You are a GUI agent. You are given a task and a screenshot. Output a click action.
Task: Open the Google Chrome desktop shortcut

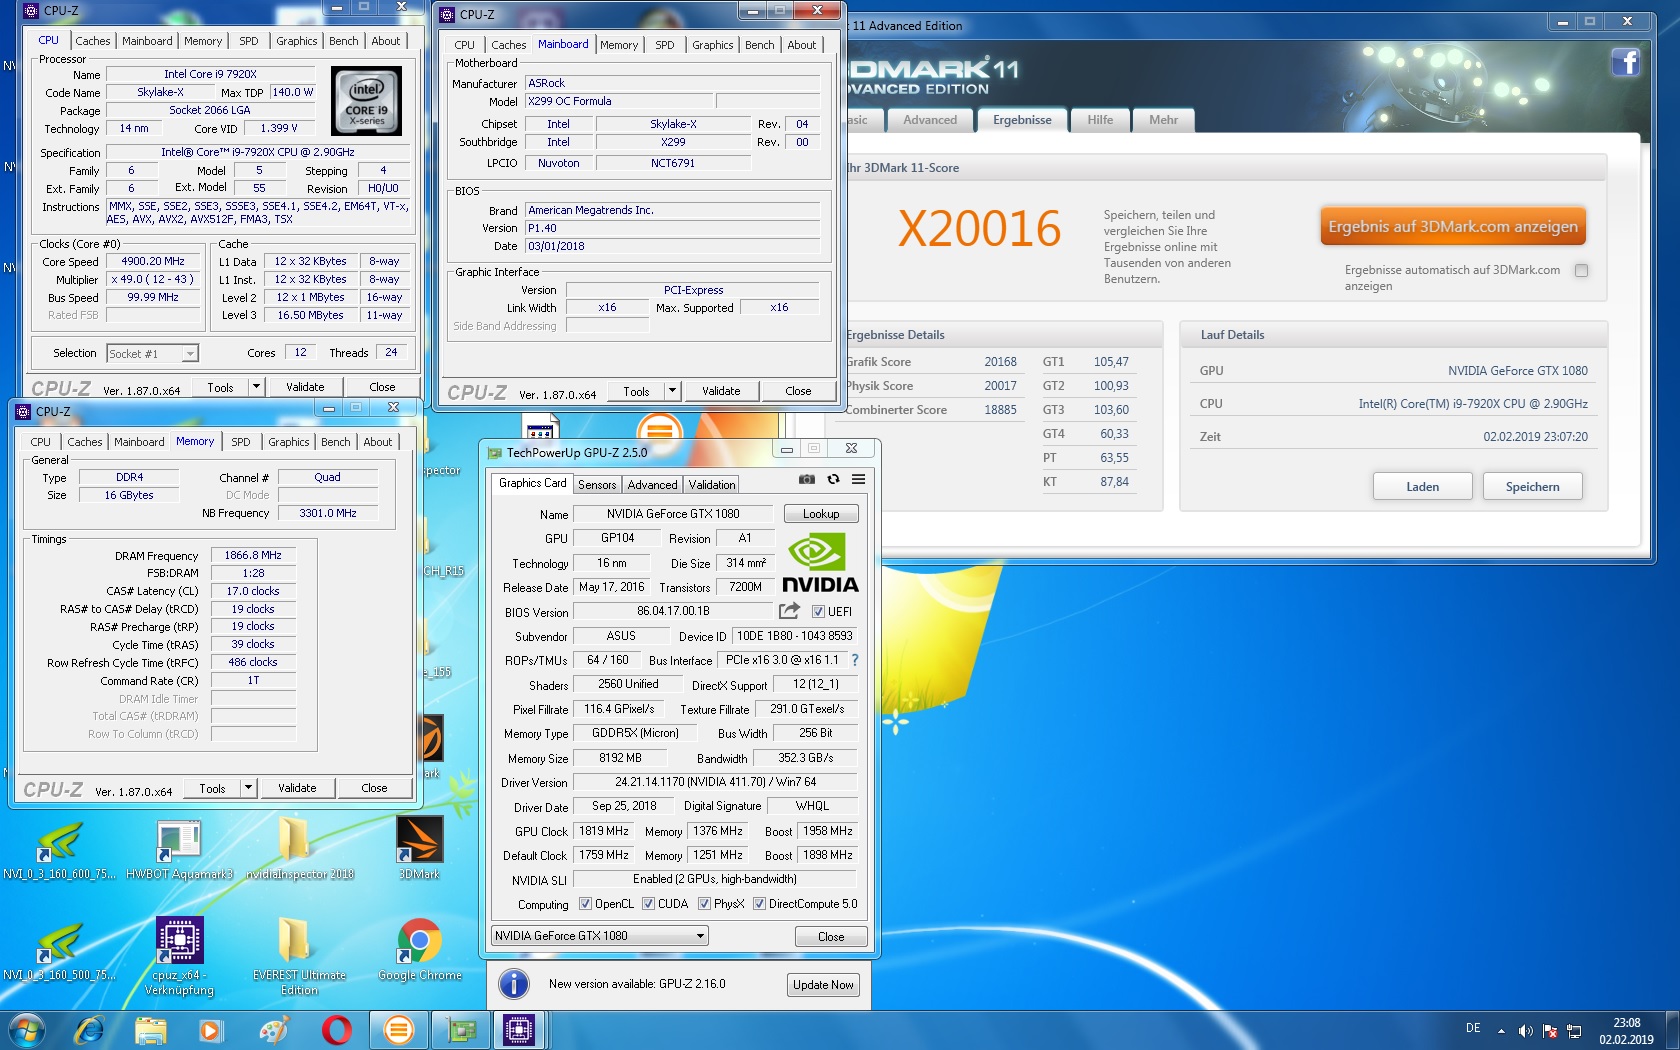tap(420, 949)
